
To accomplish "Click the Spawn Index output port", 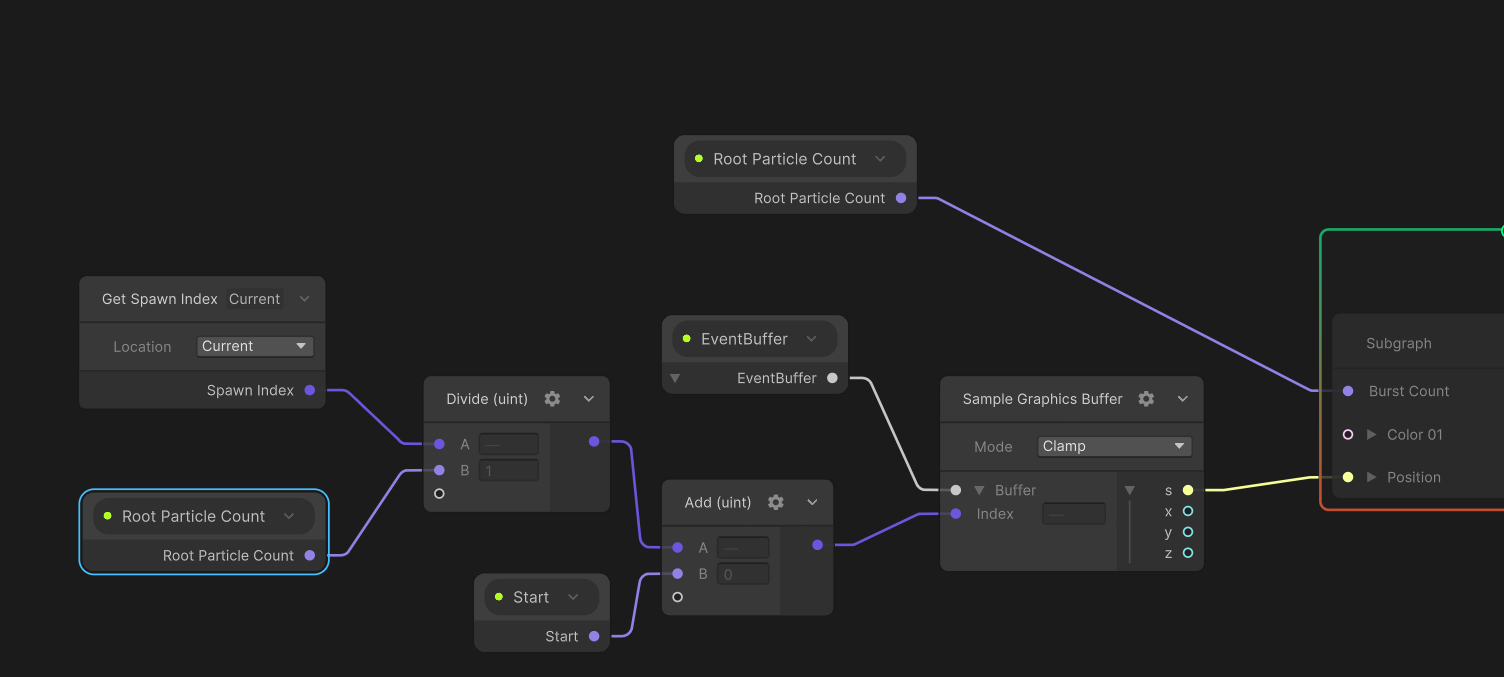I will (311, 390).
